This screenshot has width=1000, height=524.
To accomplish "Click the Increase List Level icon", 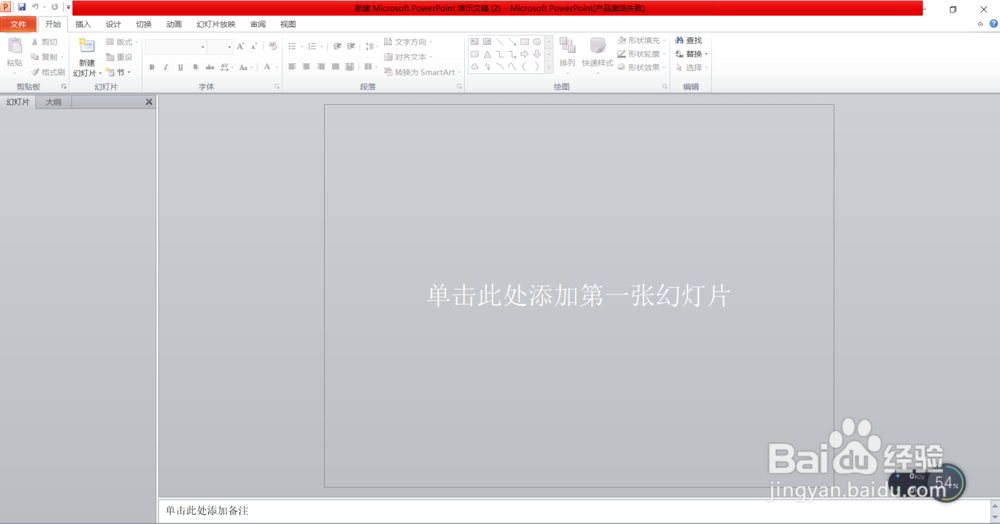I will pyautogui.click(x=351, y=46).
